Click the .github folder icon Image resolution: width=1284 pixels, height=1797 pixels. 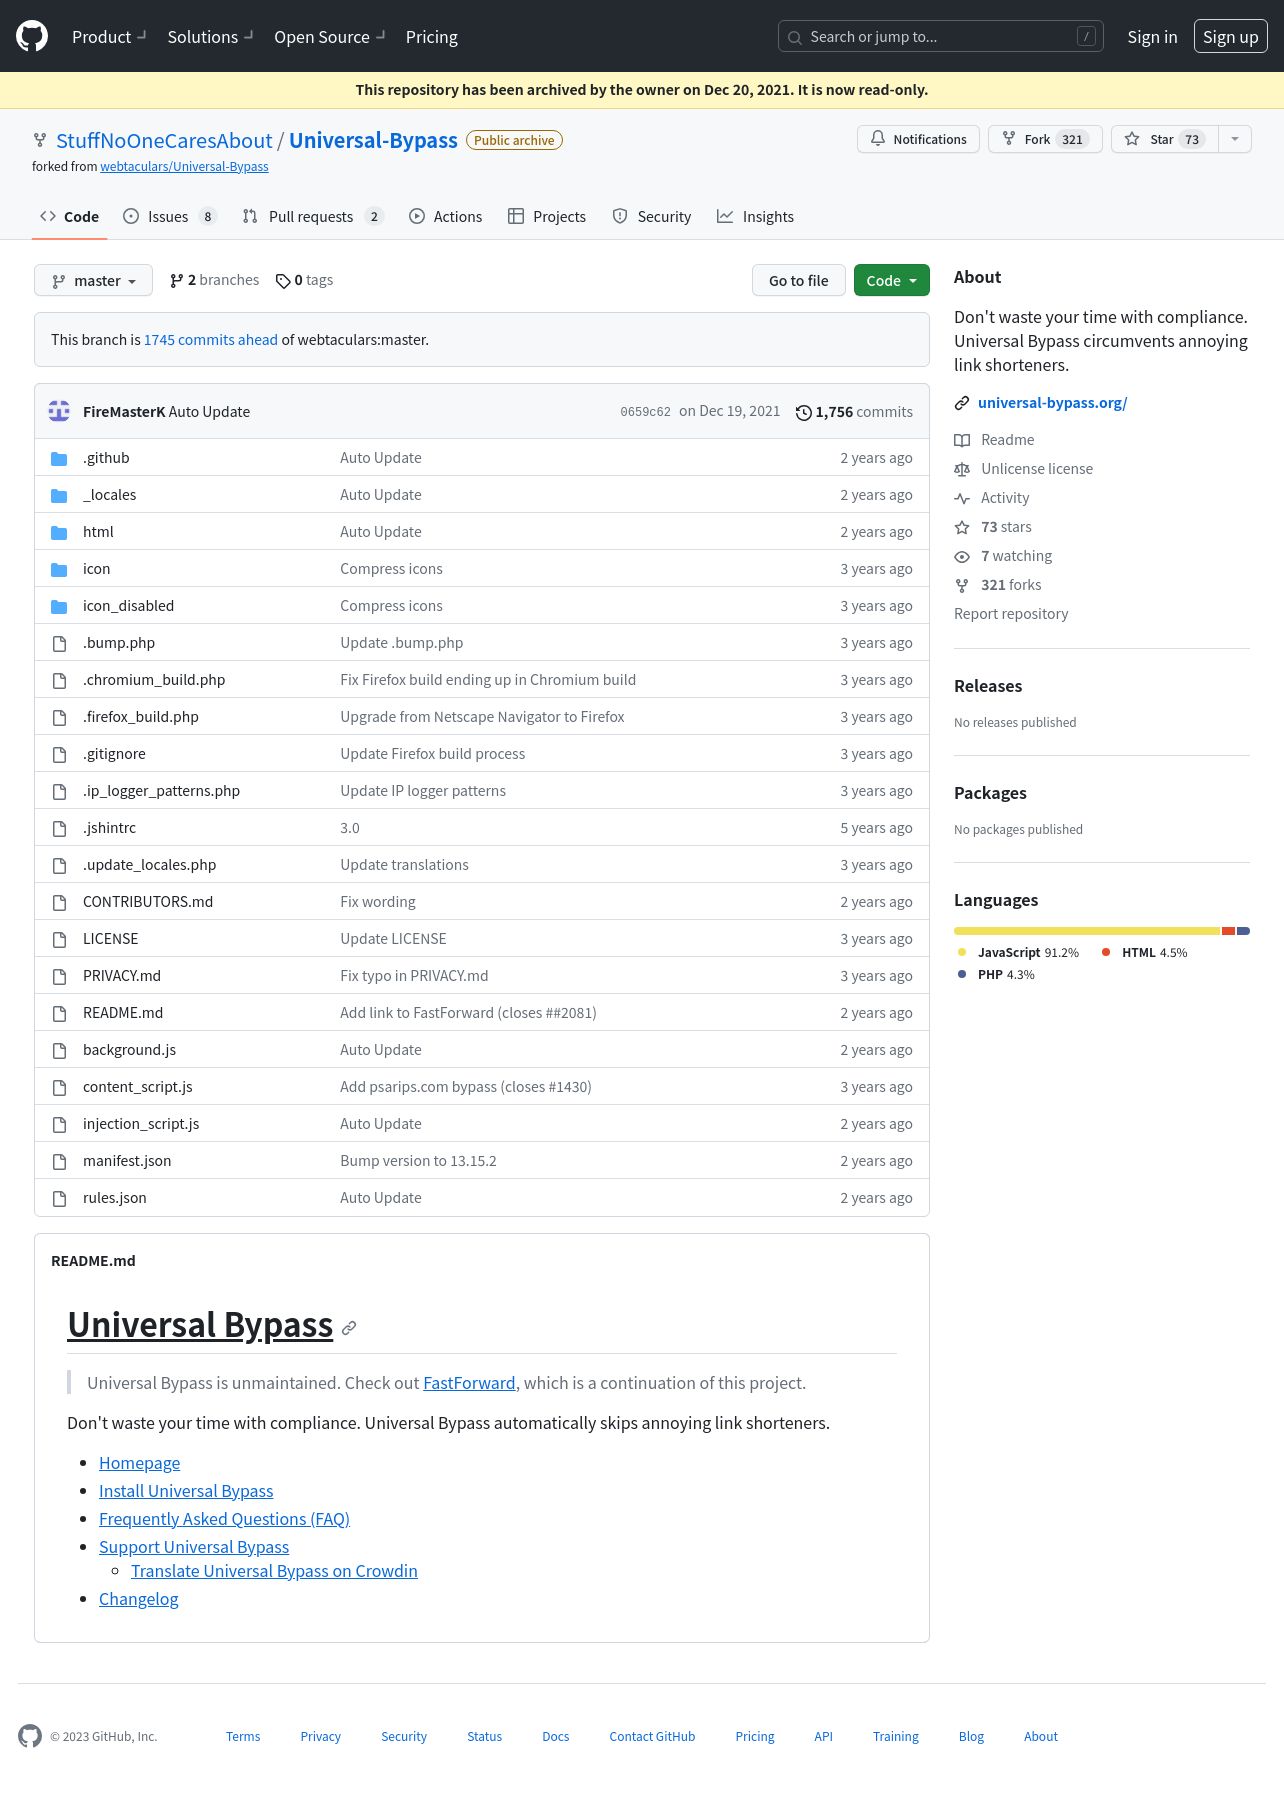[x=59, y=458]
